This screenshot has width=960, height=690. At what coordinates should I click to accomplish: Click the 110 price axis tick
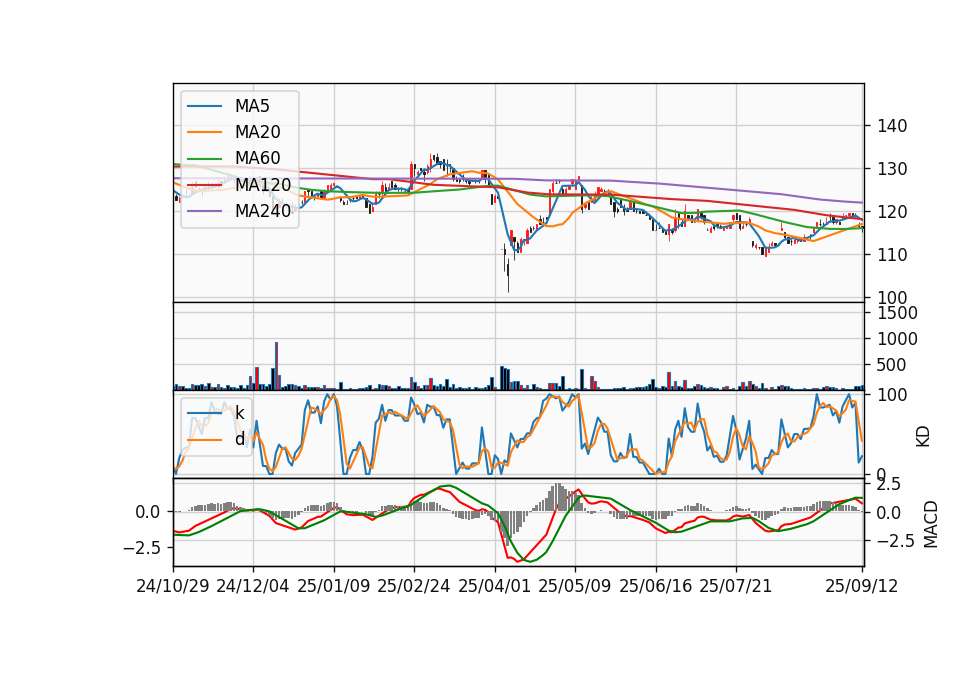pyautogui.click(x=892, y=255)
